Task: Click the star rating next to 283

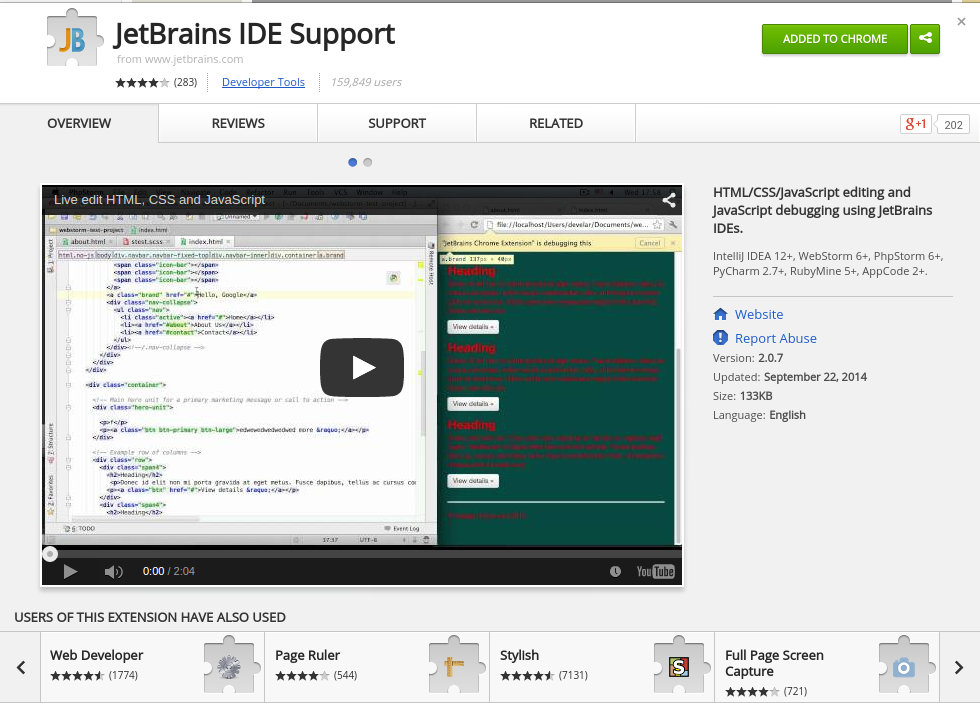Action: click(142, 82)
